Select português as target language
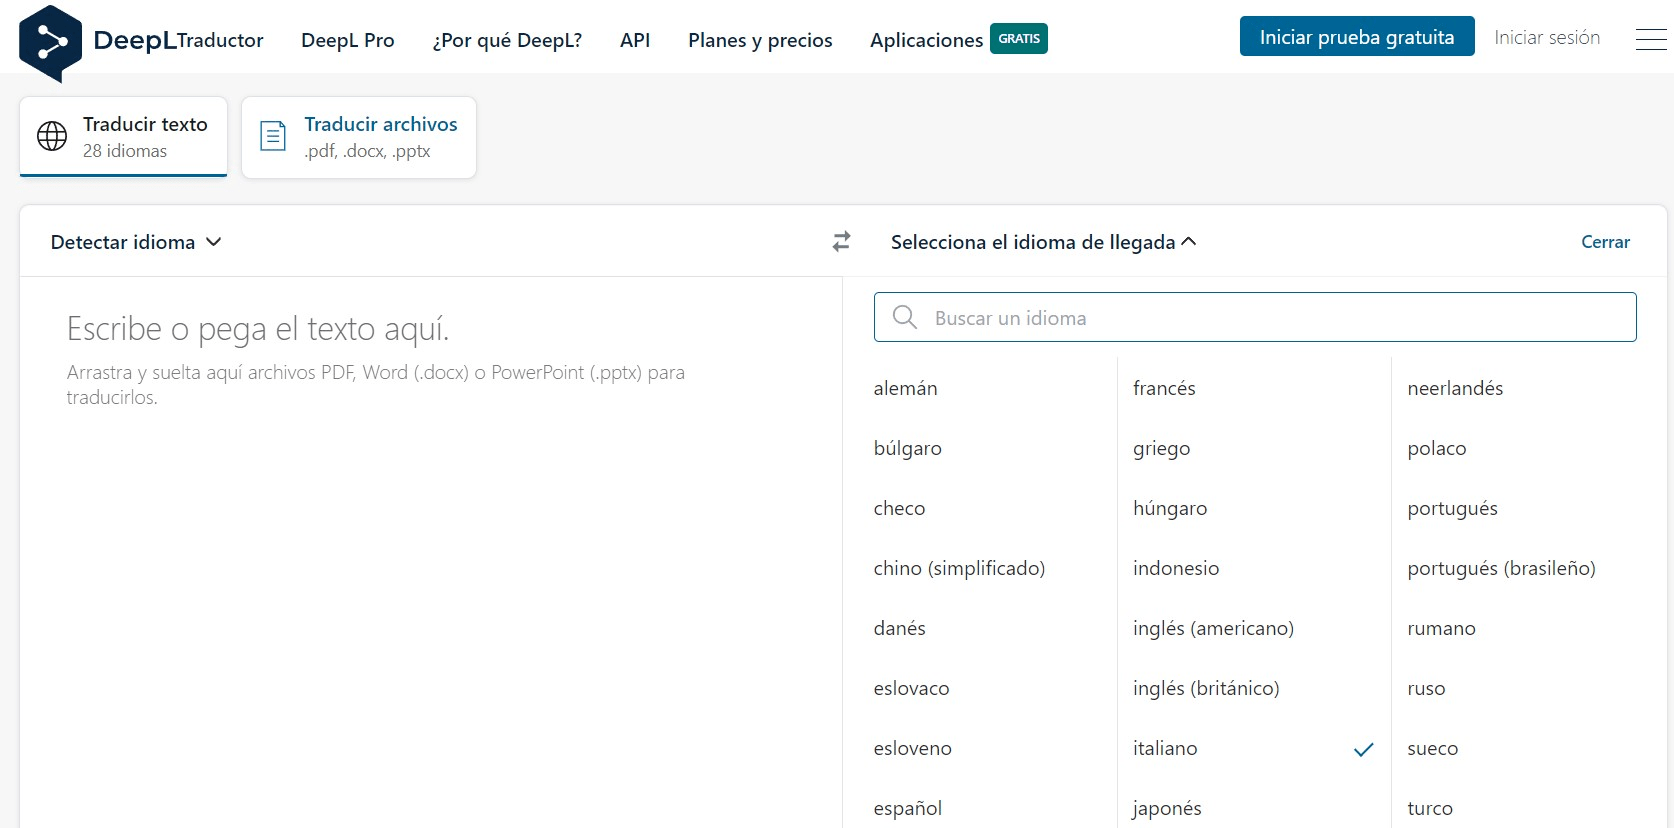The width and height of the screenshot is (1674, 828). [1452, 508]
